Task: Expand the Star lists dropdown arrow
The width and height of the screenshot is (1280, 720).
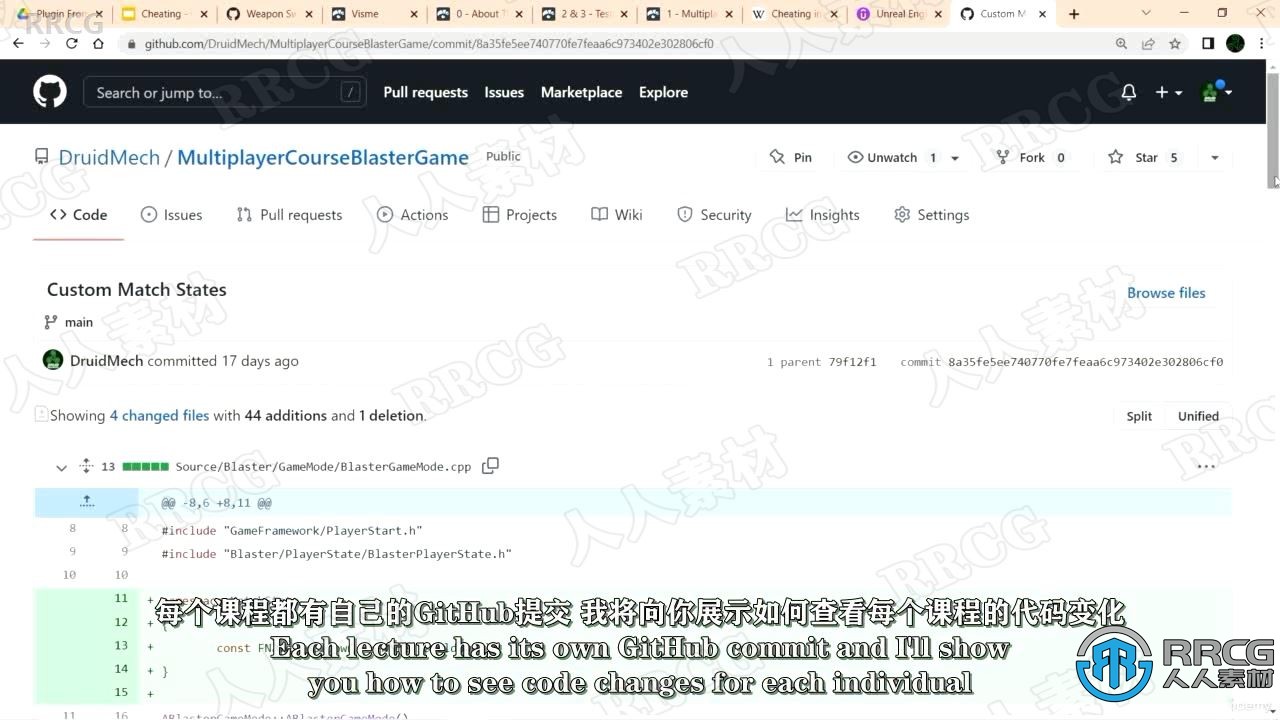Action: click(1215, 158)
